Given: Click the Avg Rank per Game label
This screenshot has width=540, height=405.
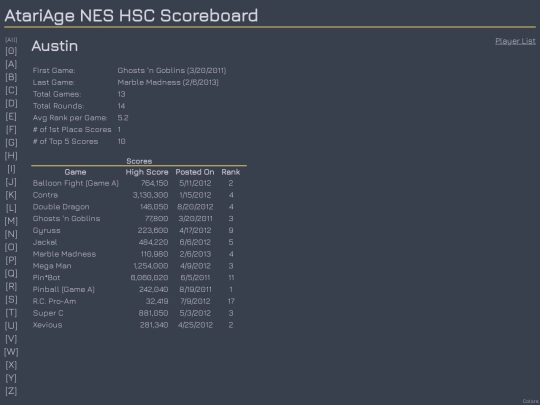Looking at the screenshot, I should coord(70,118).
